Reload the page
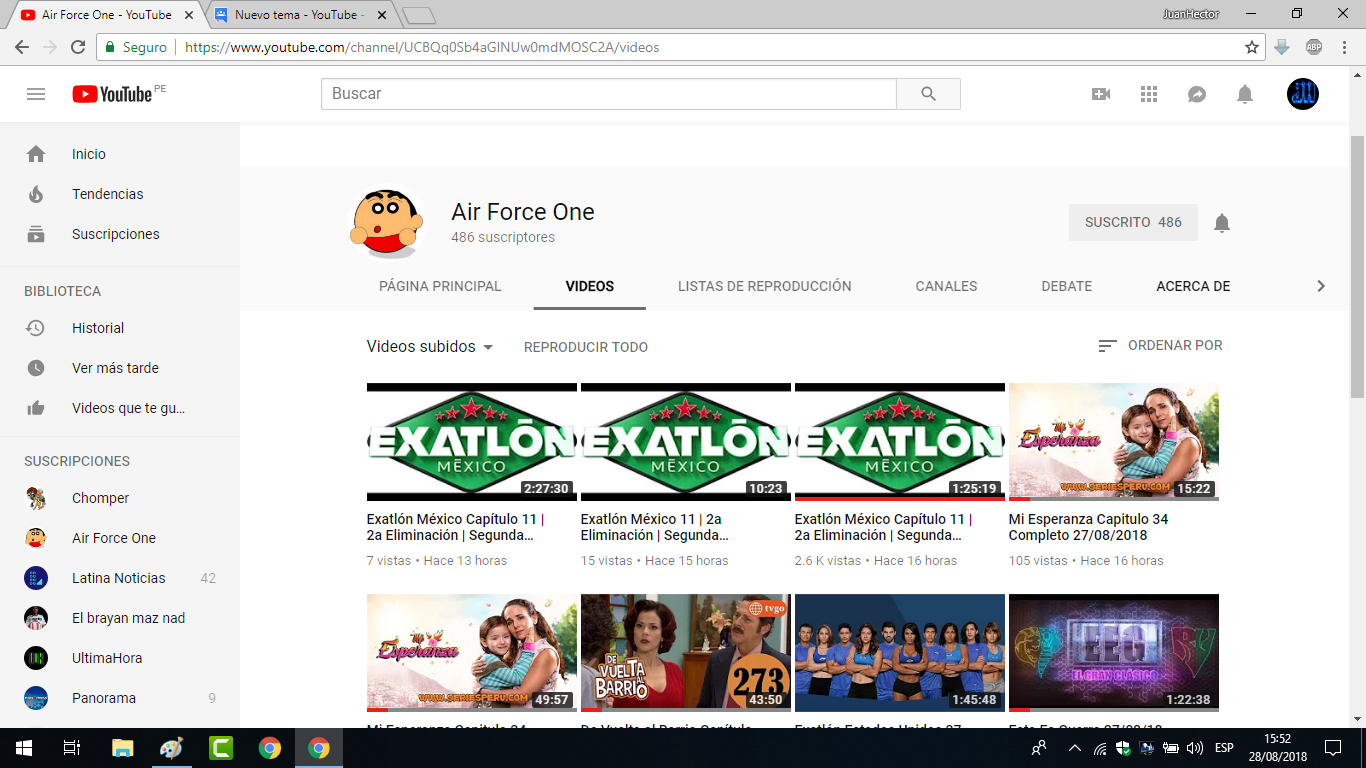 (78, 47)
